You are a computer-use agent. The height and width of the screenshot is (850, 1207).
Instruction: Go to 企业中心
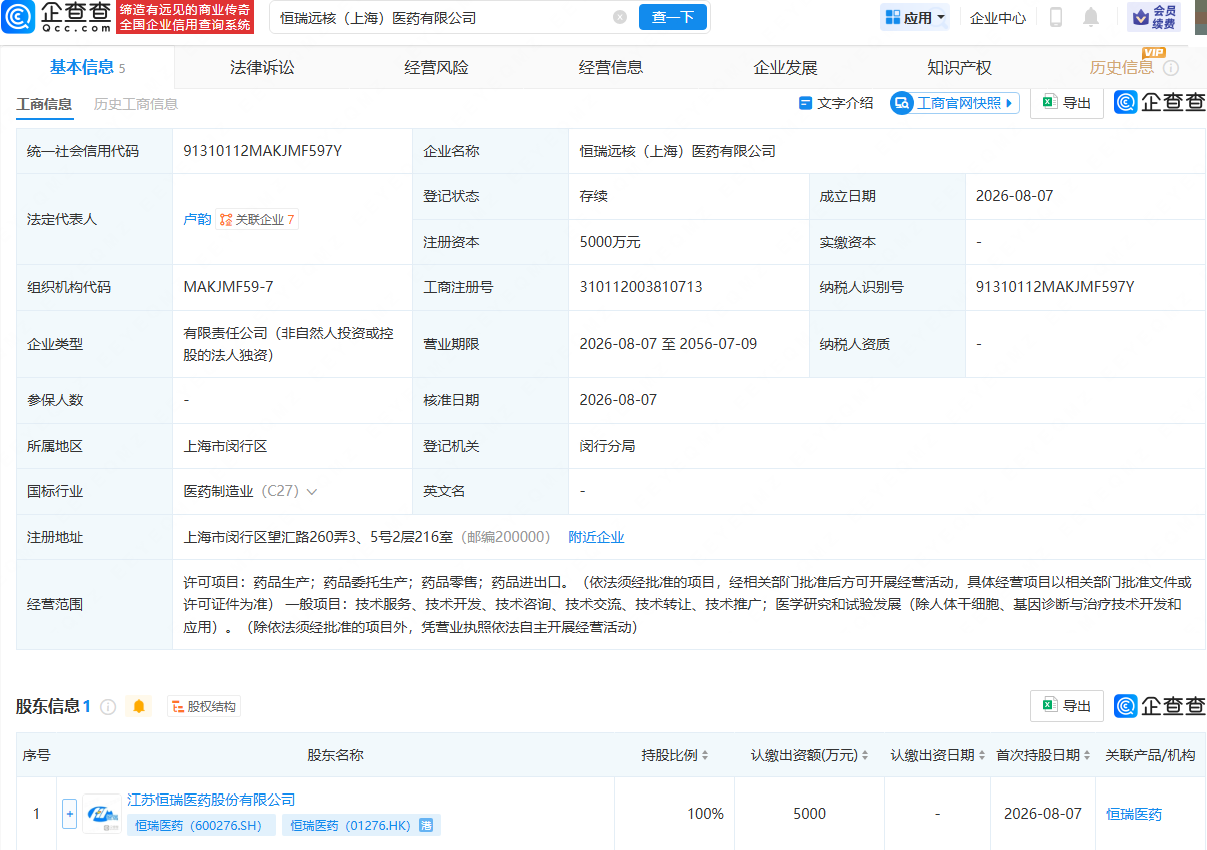click(998, 18)
